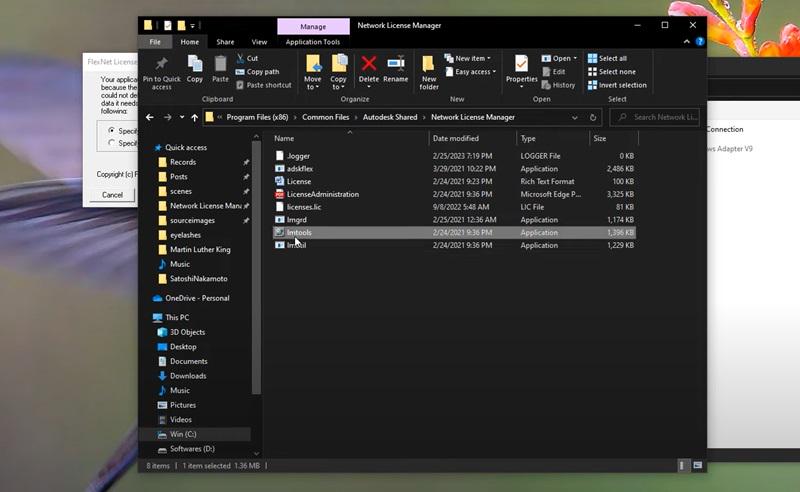The width and height of the screenshot is (800, 492).
Task: Open the Help question mark icon
Action: (x=700, y=42)
